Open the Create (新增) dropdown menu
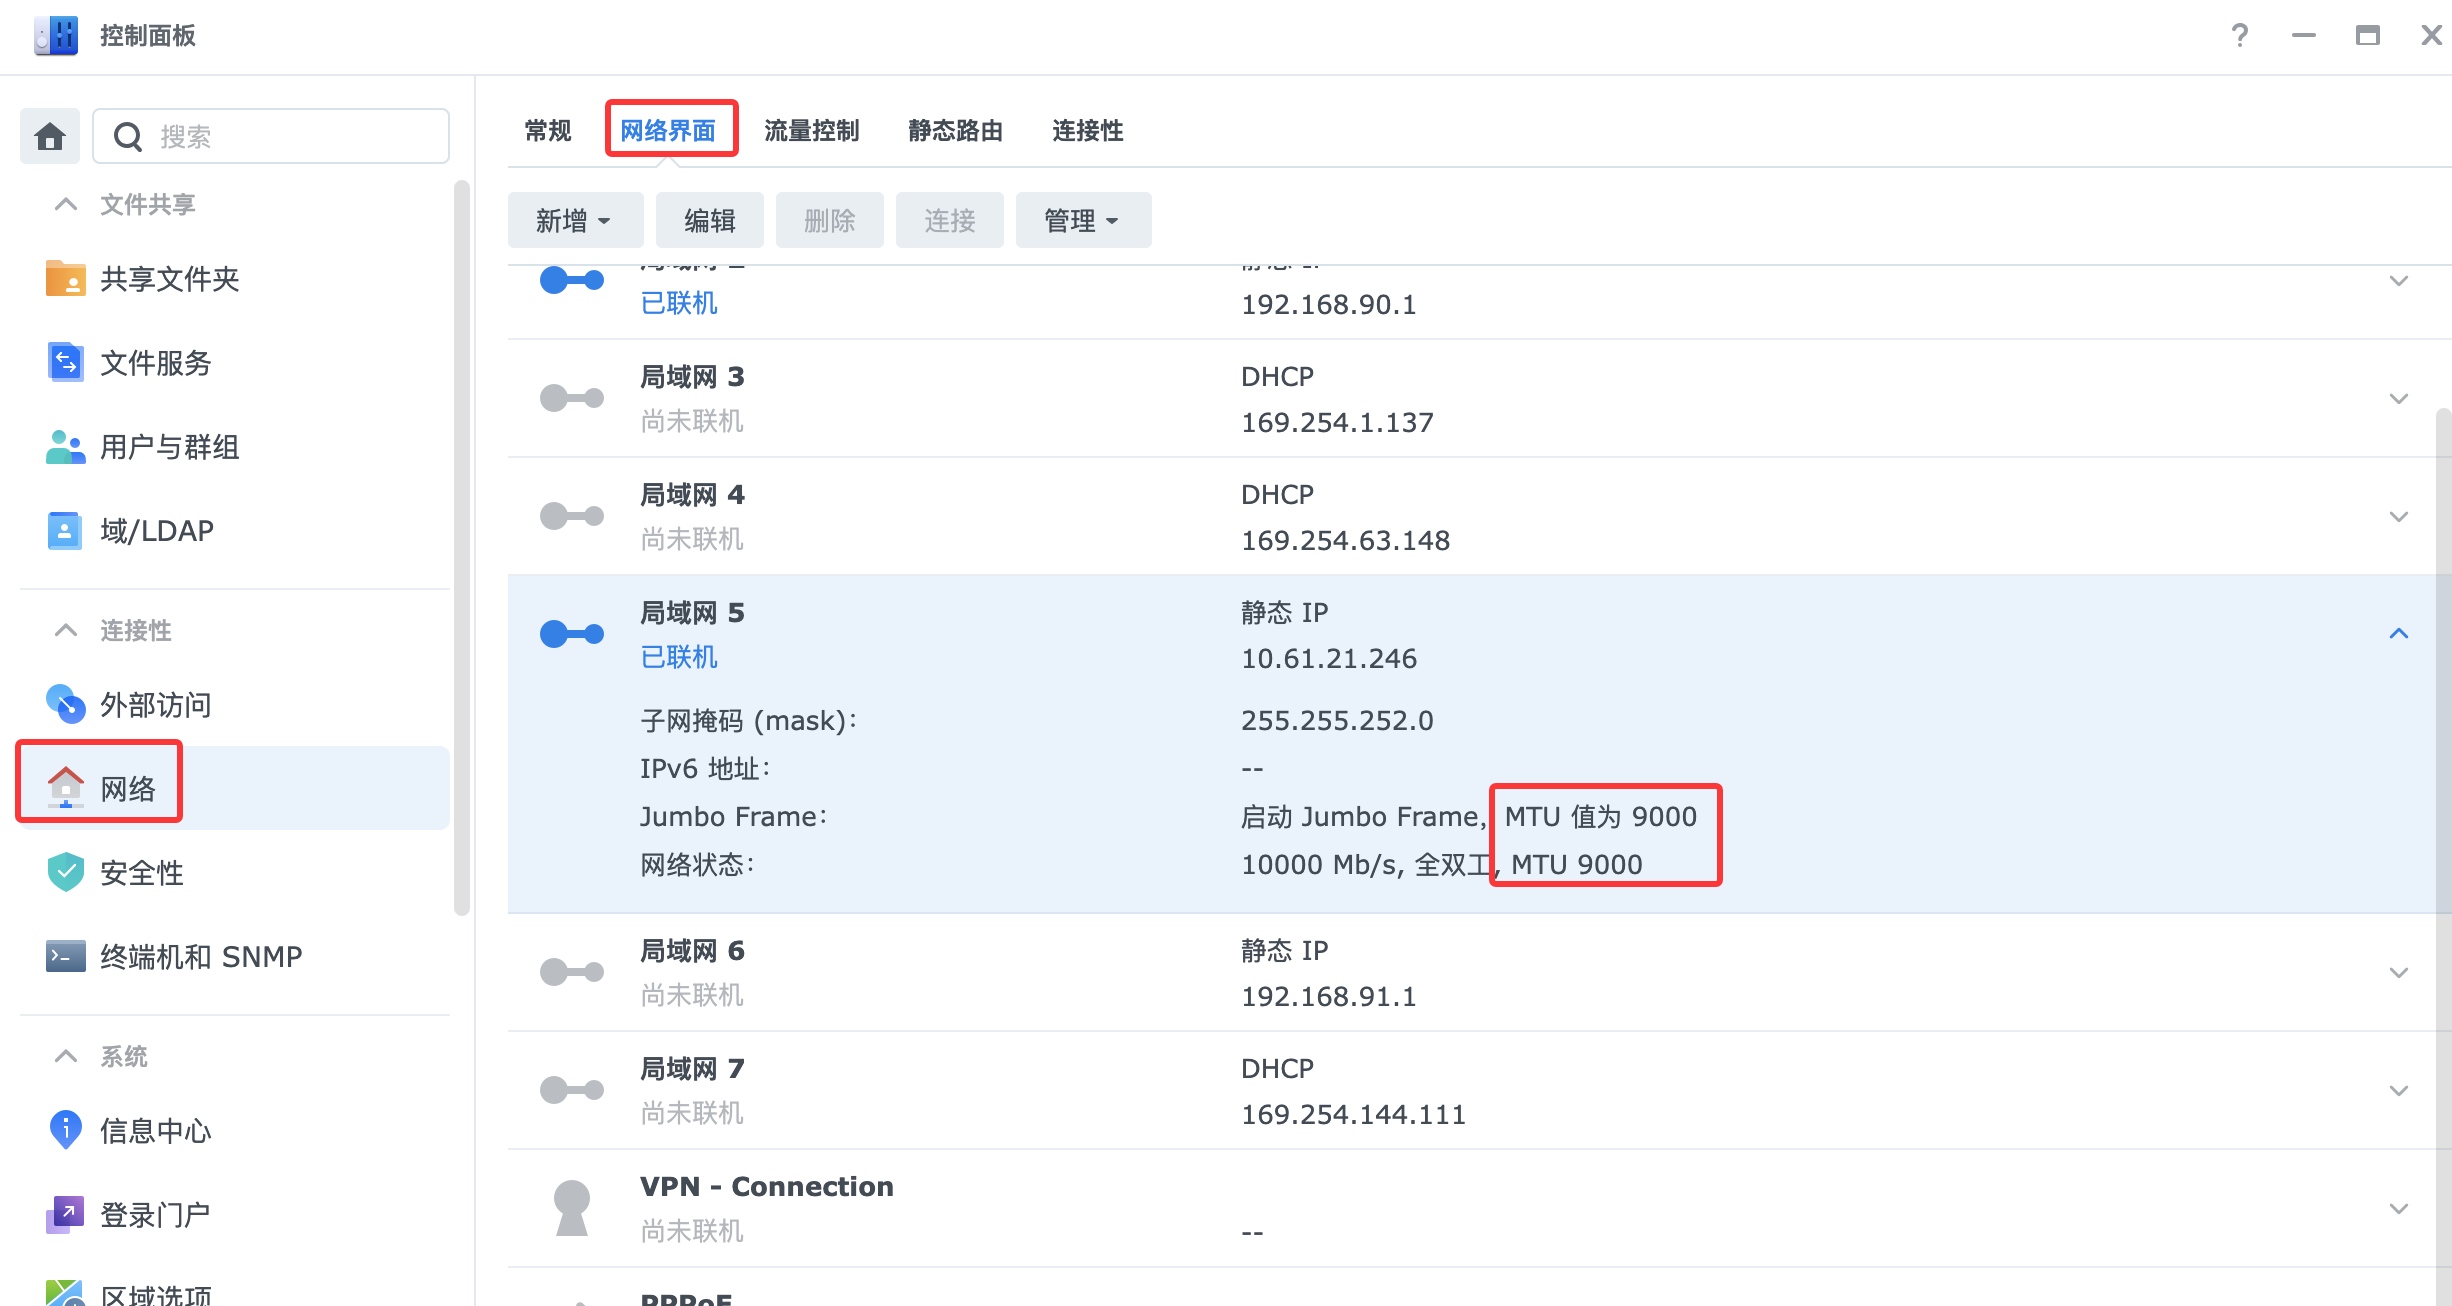The height and width of the screenshot is (1306, 2452). (574, 221)
